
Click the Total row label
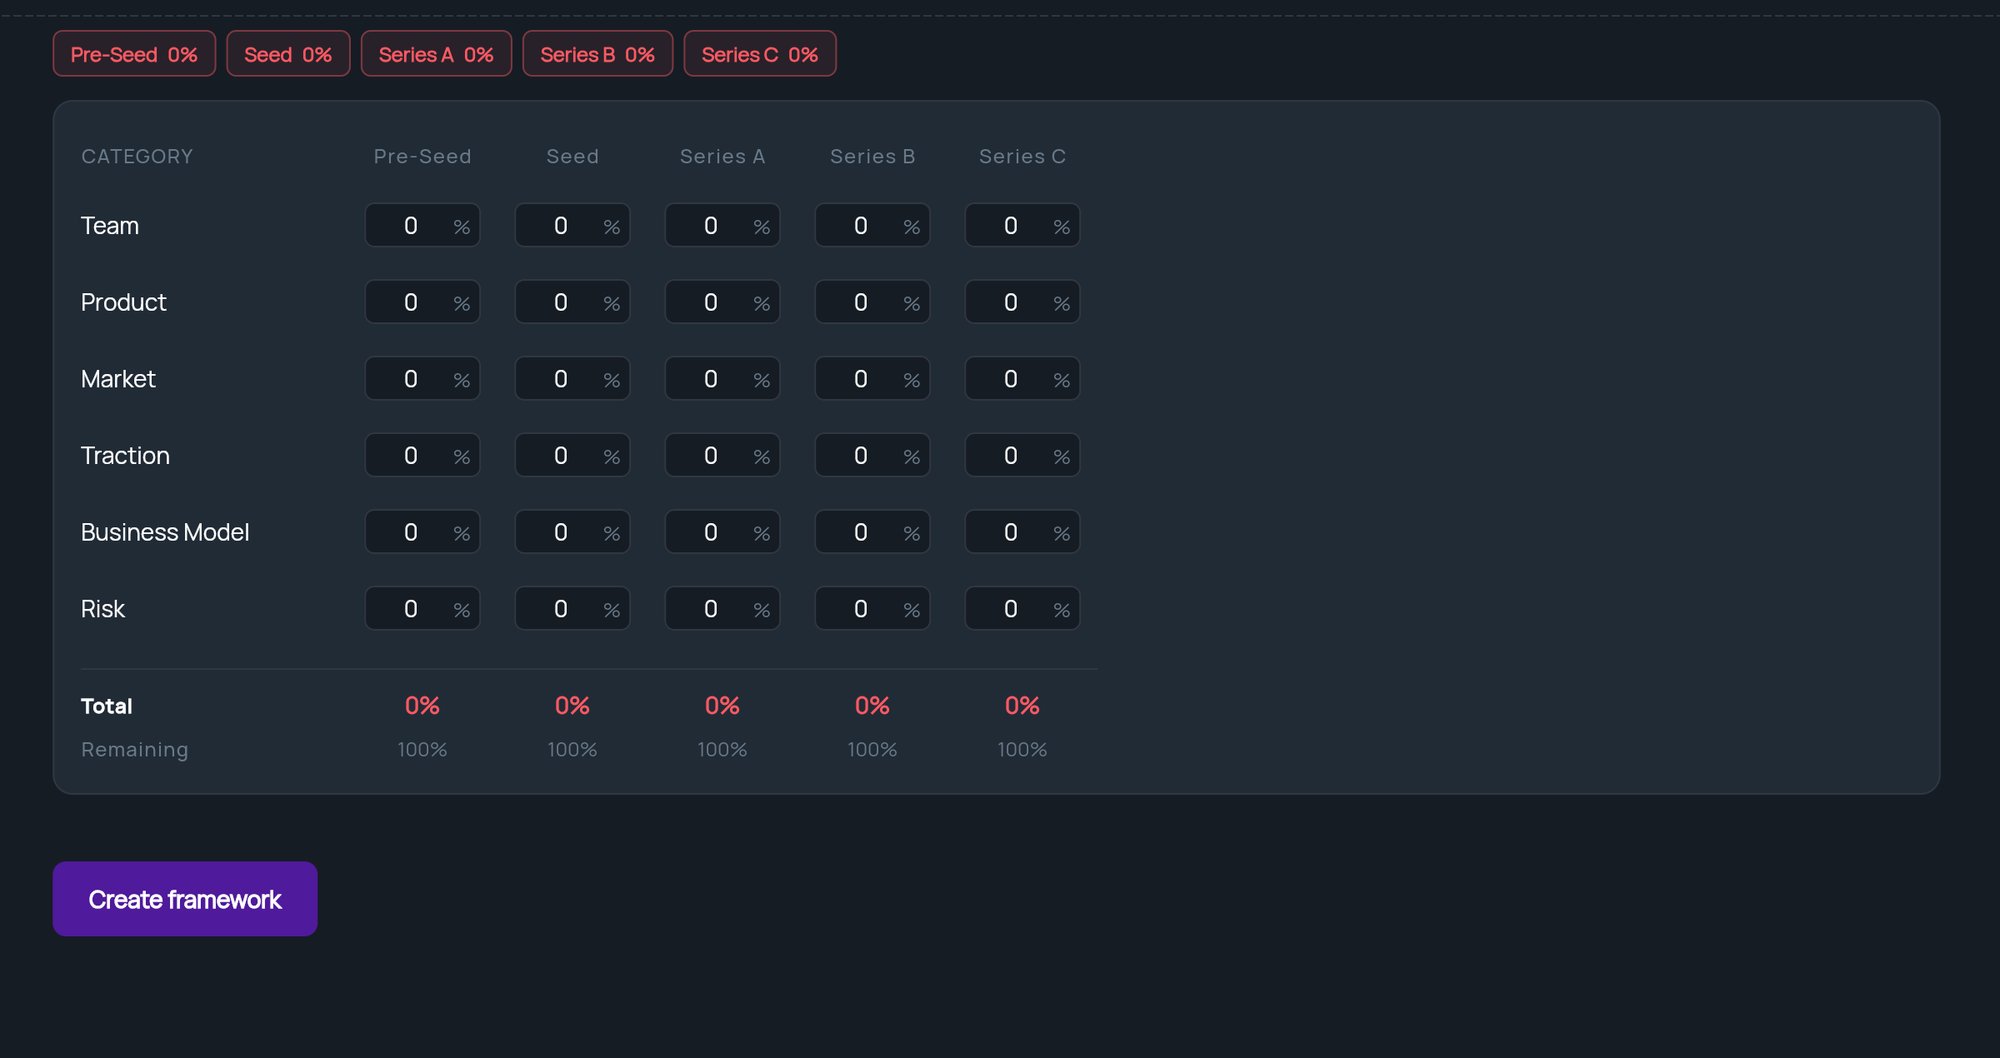click(106, 706)
